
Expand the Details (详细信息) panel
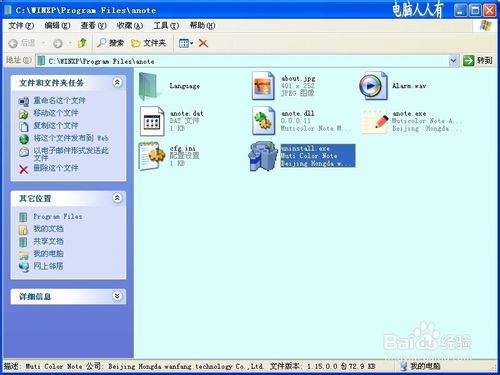click(x=117, y=296)
